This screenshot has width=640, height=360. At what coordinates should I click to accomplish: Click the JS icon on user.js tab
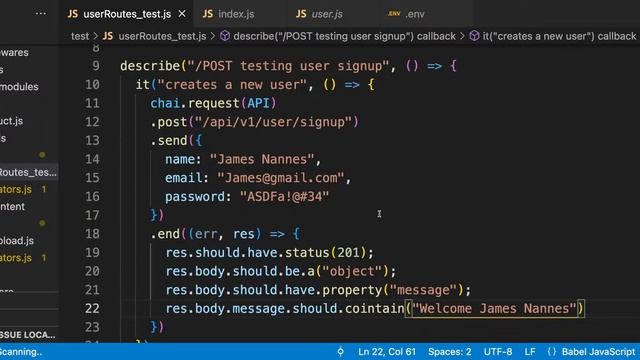click(301, 14)
